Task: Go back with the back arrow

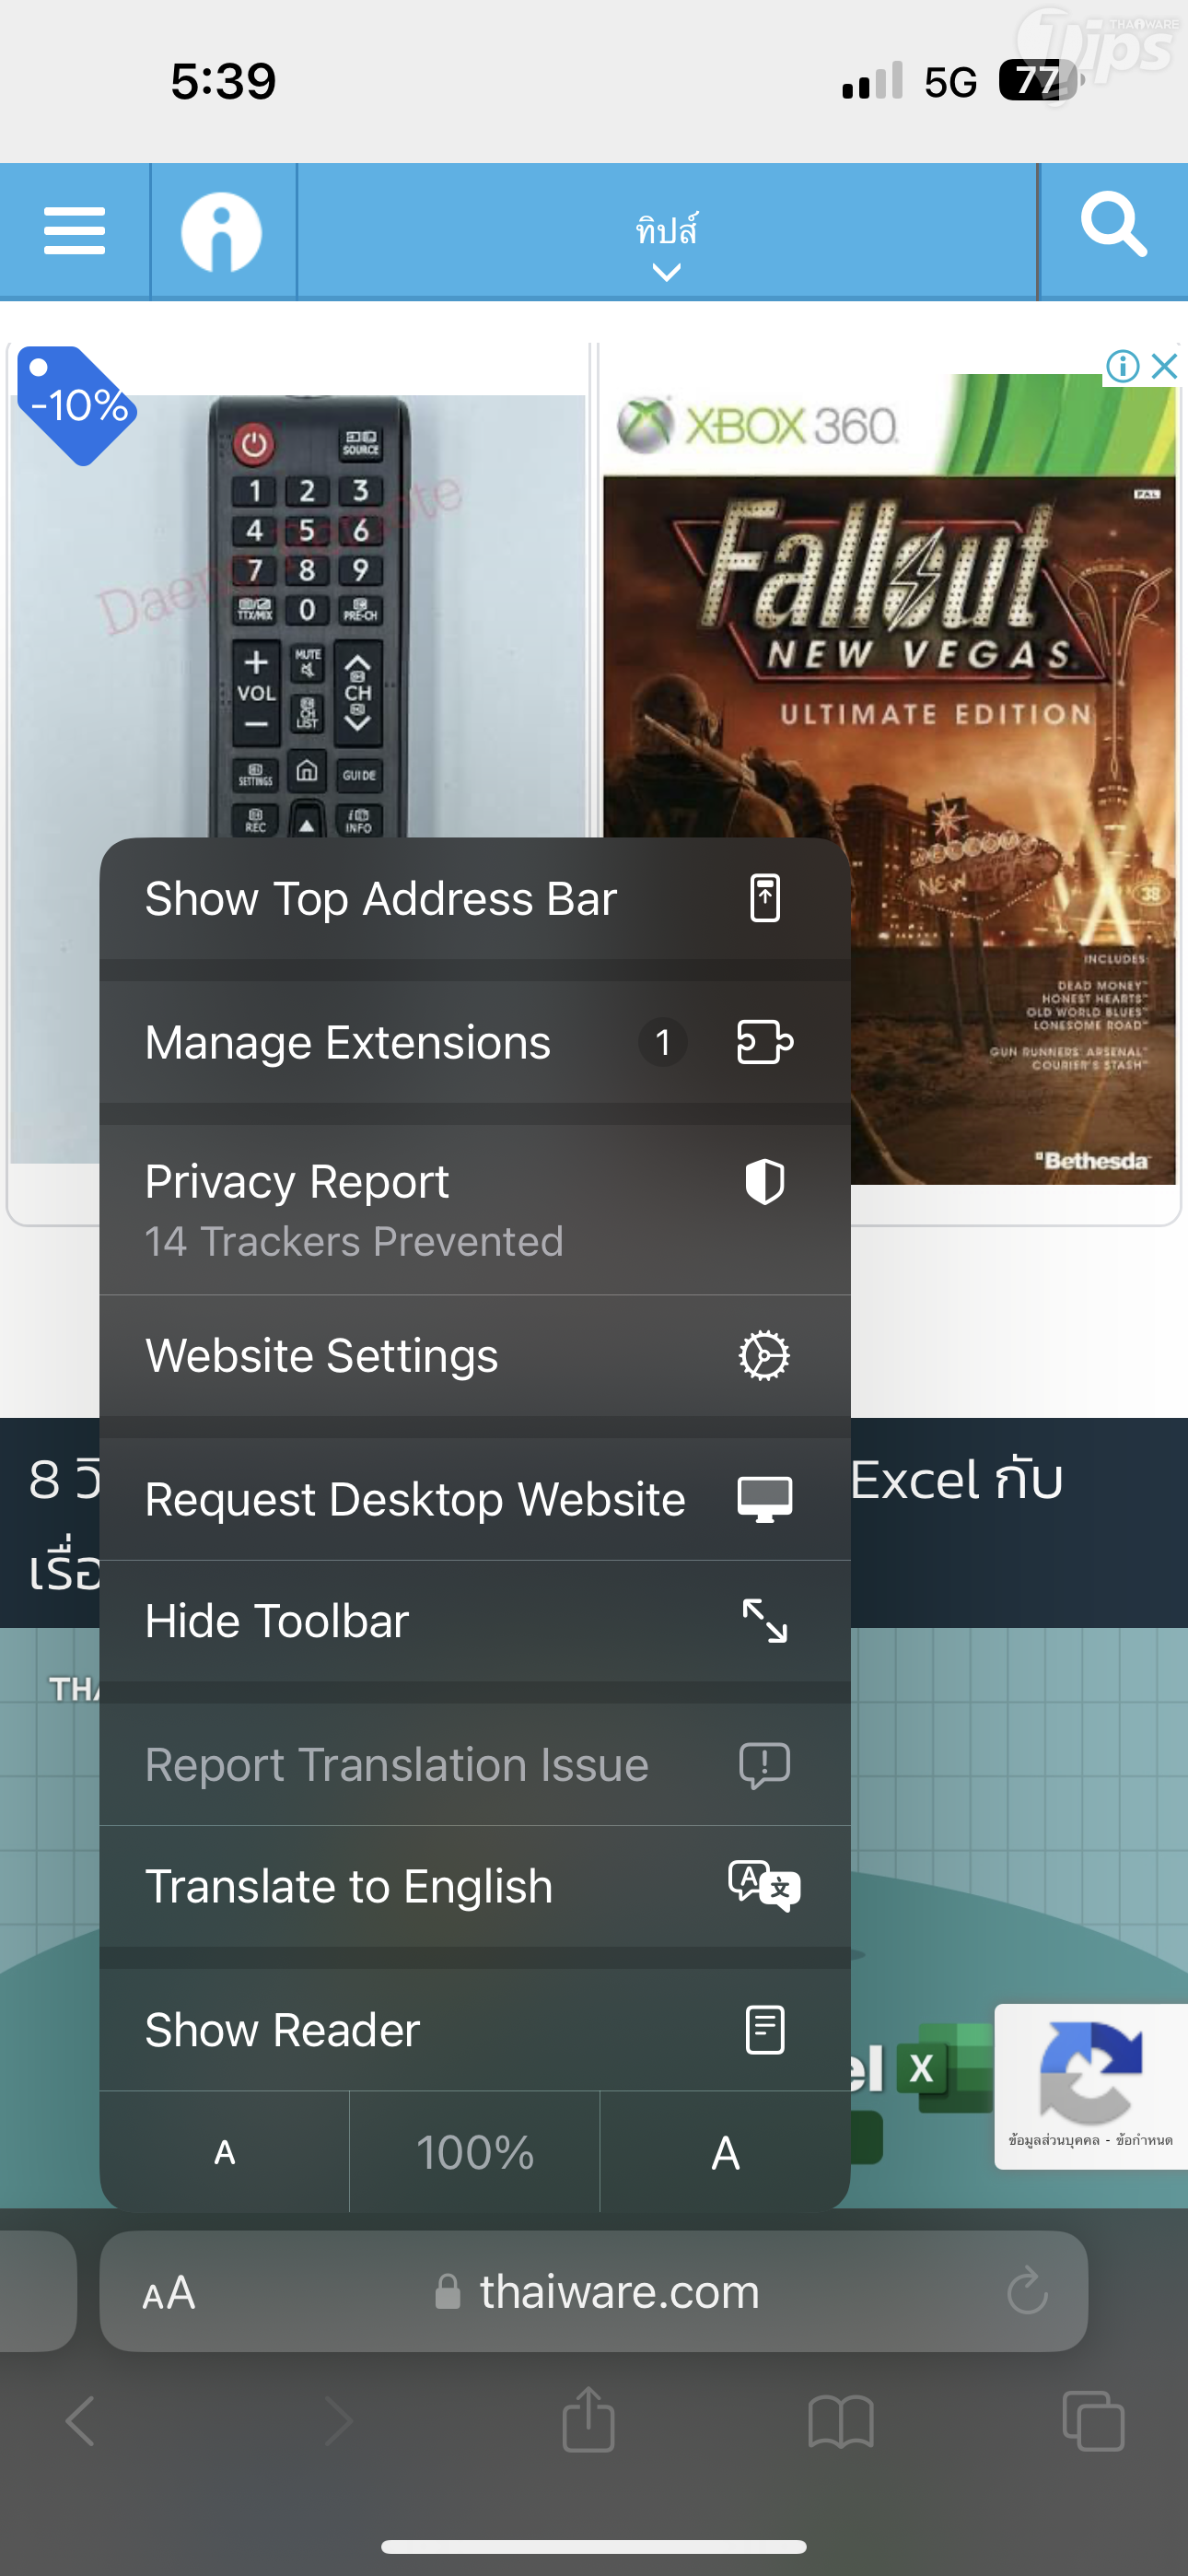Action: coord(80,2421)
